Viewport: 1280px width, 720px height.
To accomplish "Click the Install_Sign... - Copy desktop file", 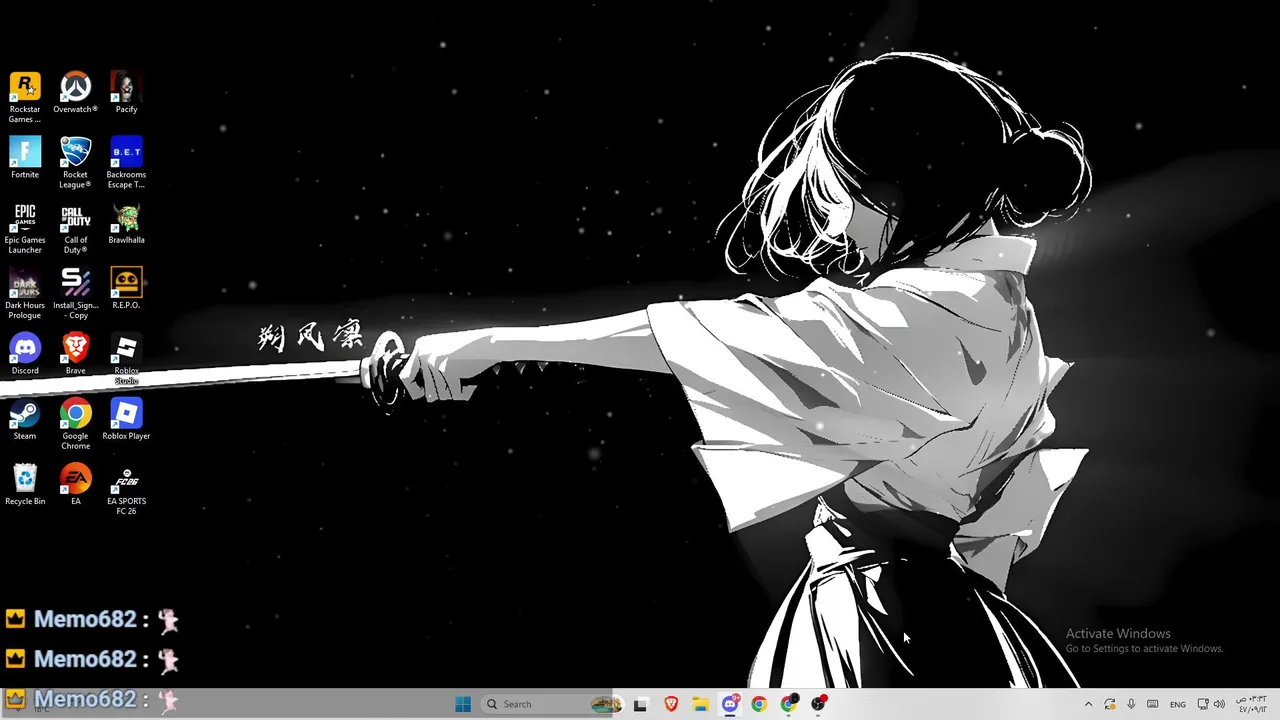I will 75,293.
